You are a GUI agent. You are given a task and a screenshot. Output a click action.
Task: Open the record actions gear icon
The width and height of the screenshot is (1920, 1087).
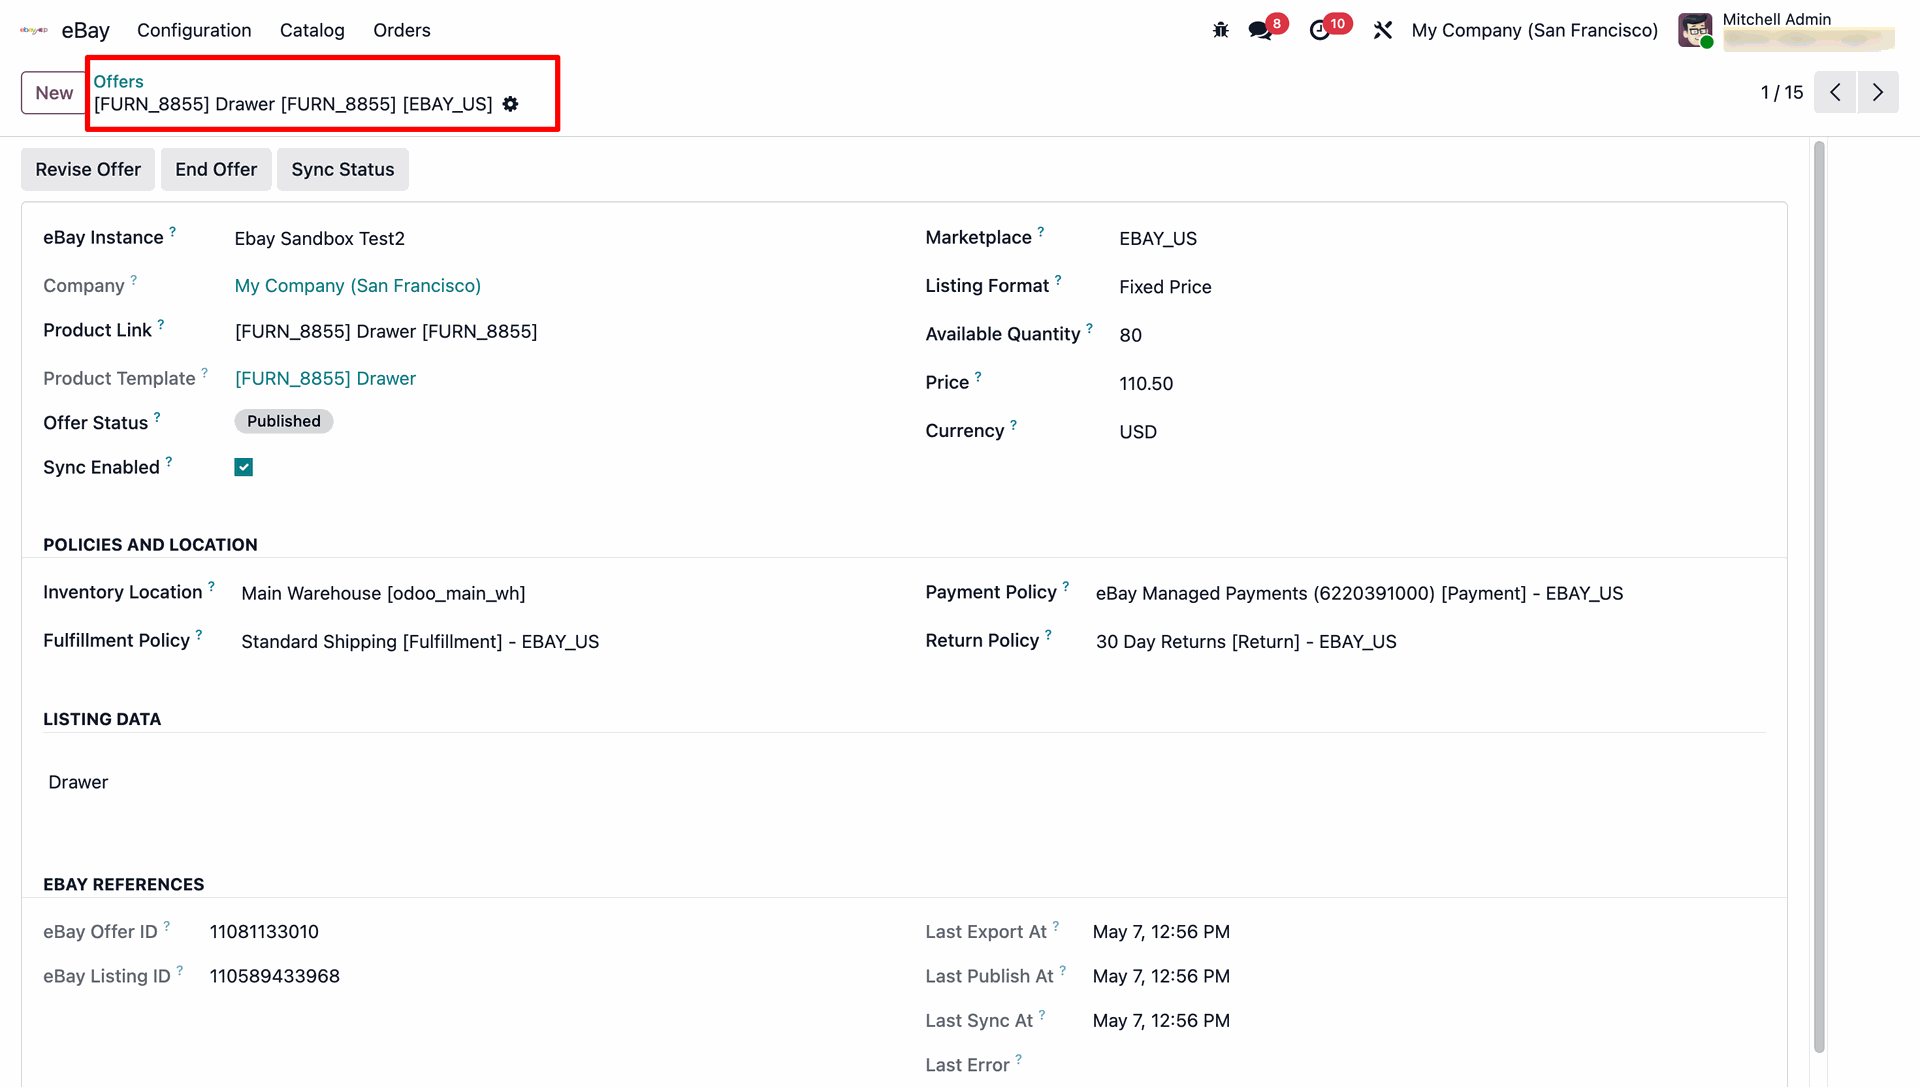pyautogui.click(x=511, y=104)
